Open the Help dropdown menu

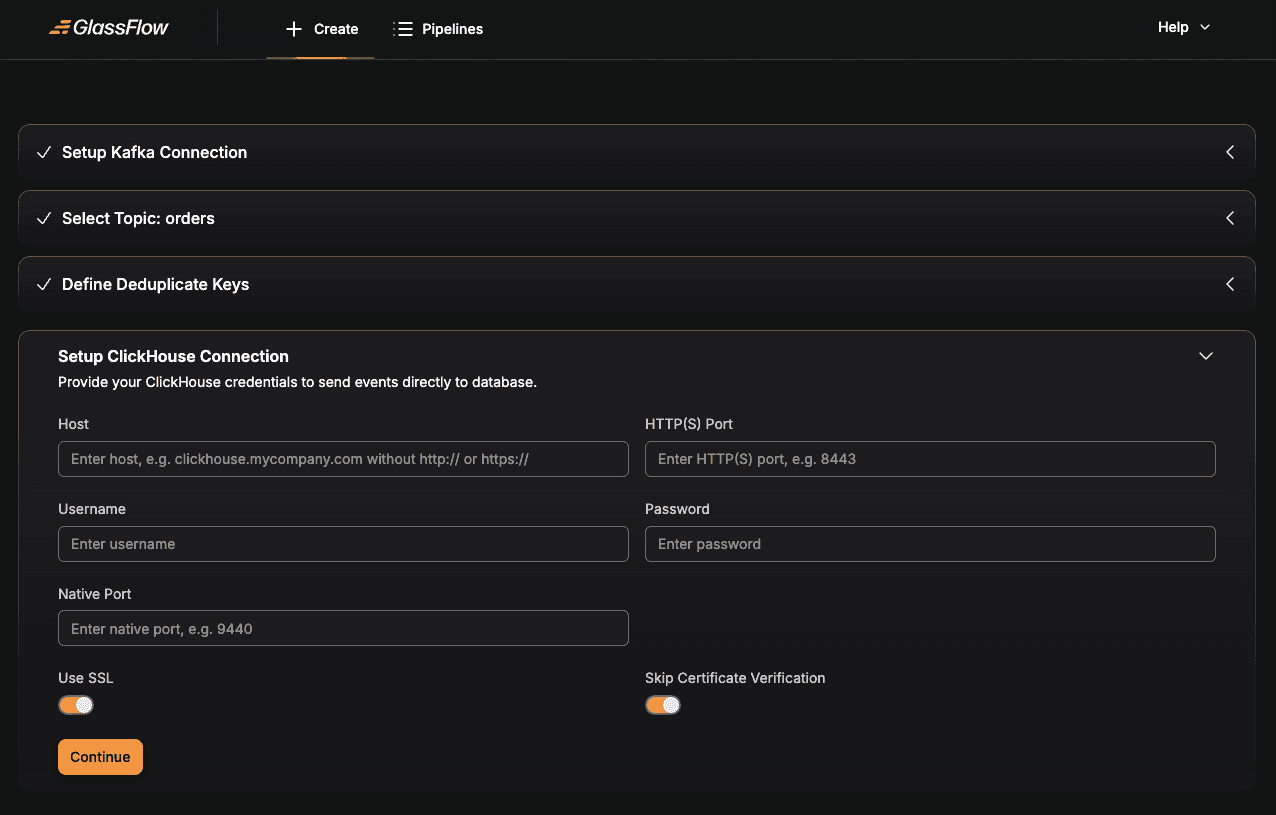[1183, 28]
